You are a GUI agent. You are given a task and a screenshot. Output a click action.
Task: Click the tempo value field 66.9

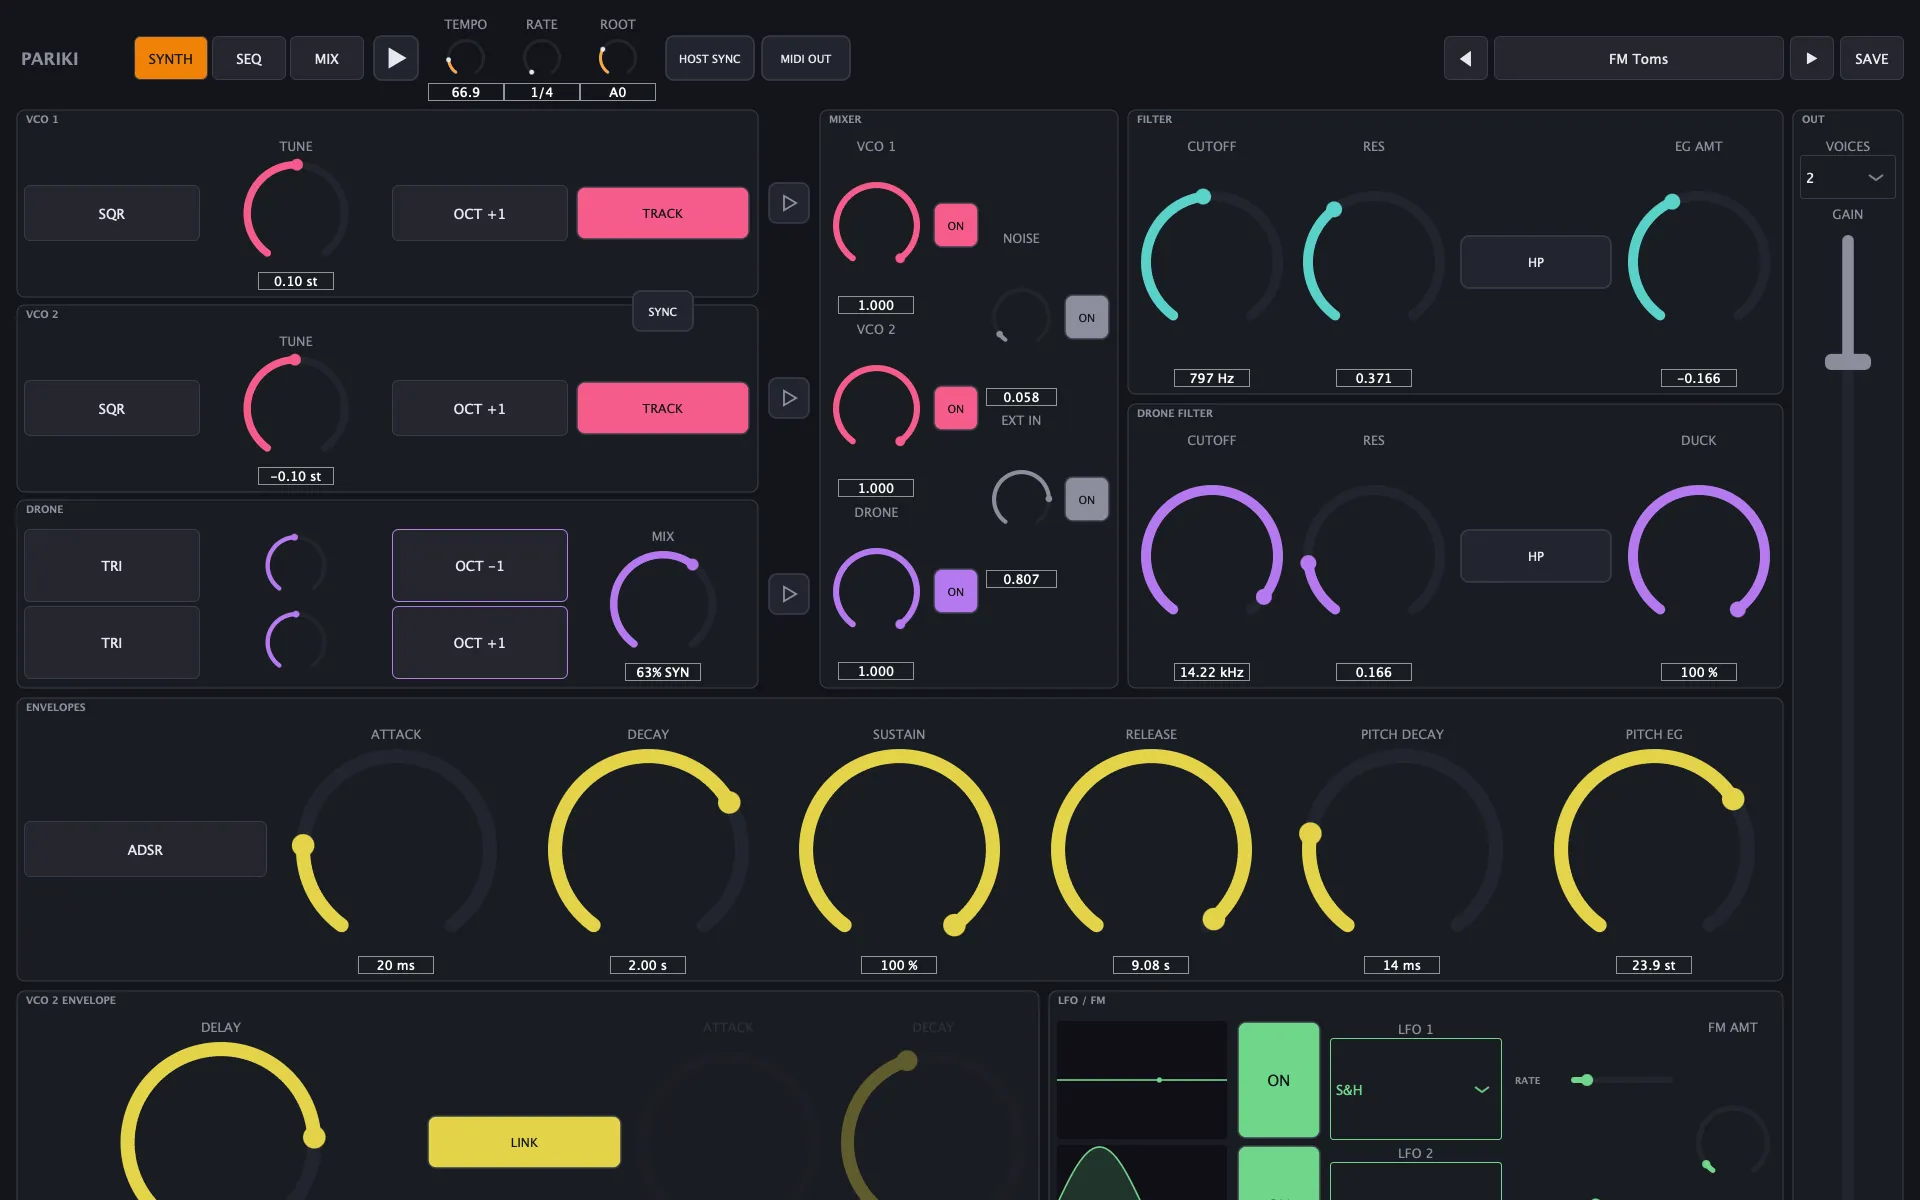point(465,92)
